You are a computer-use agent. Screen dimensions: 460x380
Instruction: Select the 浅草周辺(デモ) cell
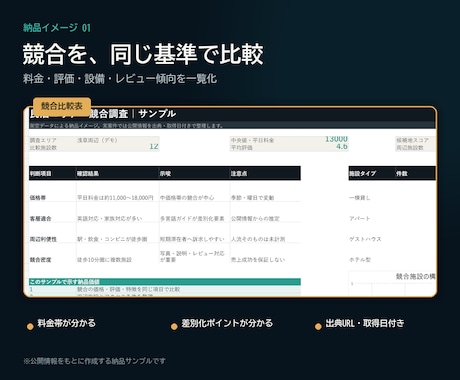point(97,140)
